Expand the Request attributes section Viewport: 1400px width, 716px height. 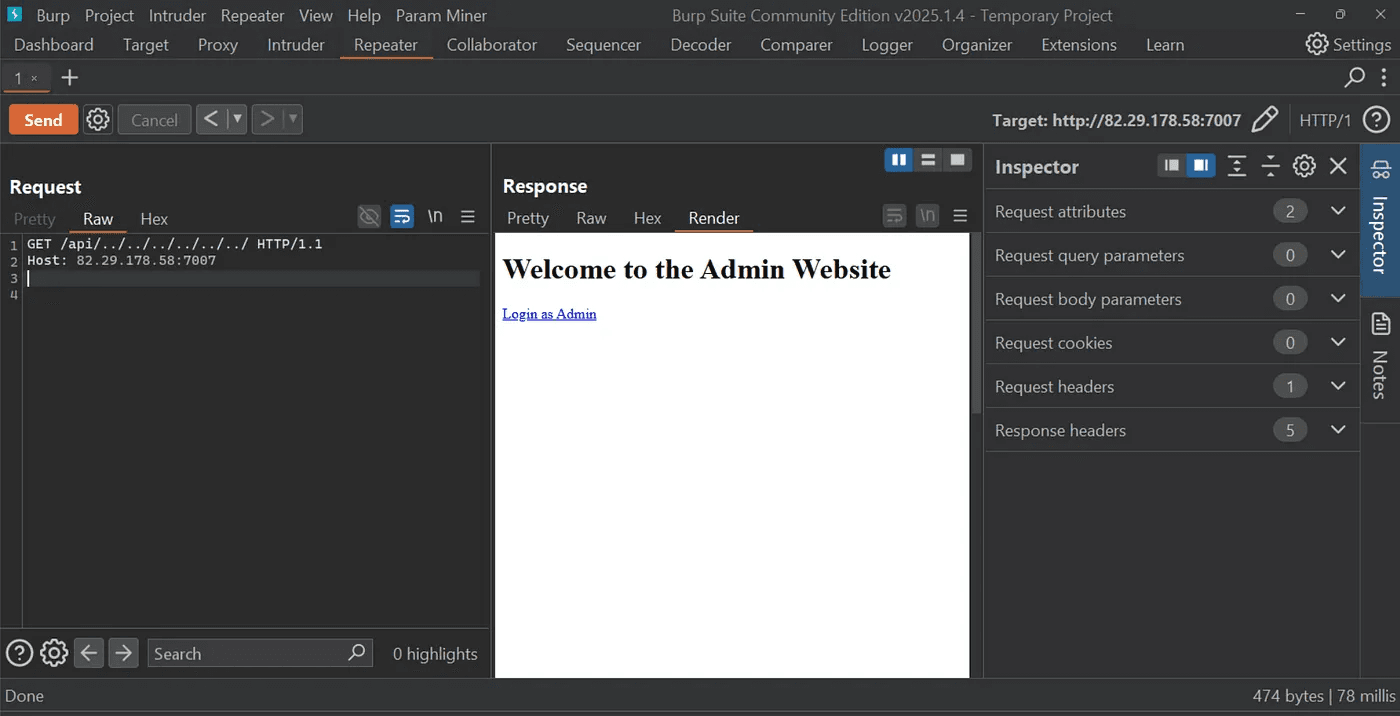coord(1338,211)
